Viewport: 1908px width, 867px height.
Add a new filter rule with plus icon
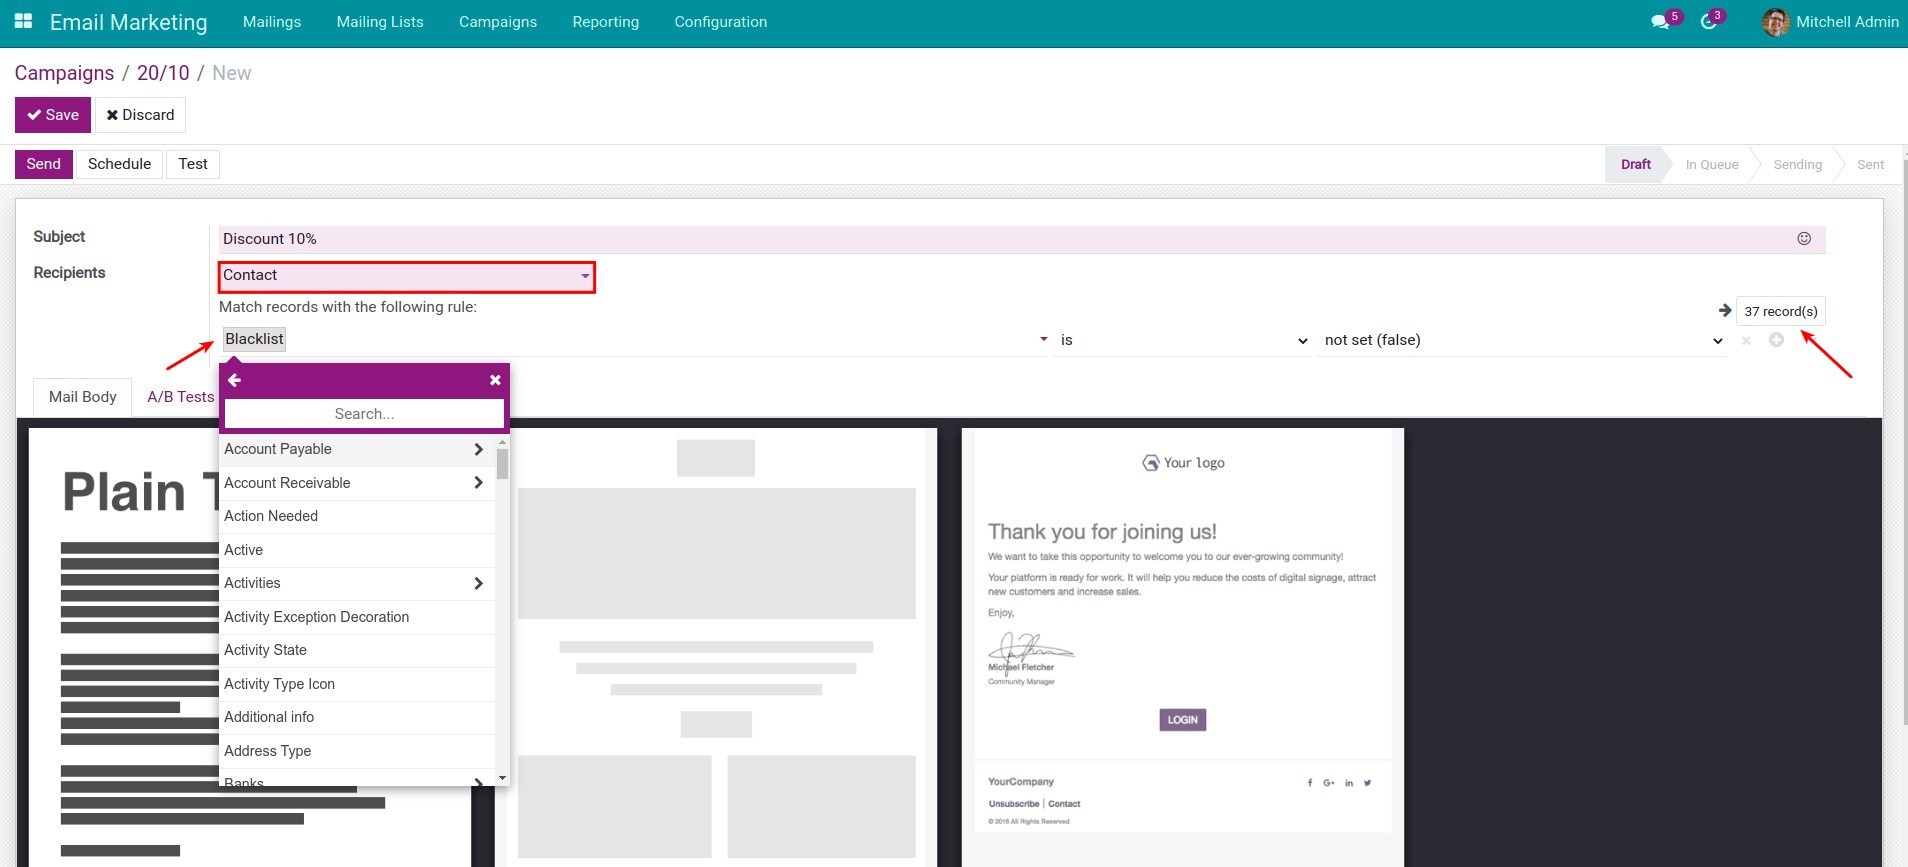click(x=1776, y=340)
